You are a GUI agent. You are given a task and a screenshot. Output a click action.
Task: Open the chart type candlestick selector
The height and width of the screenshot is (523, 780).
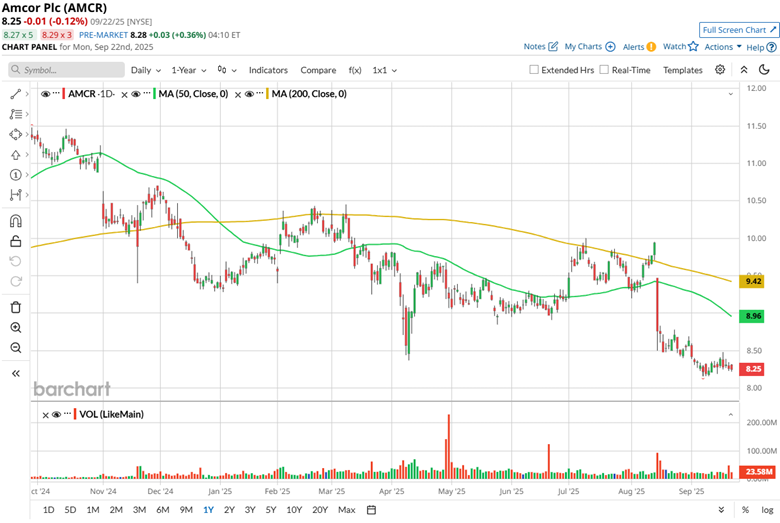point(226,70)
